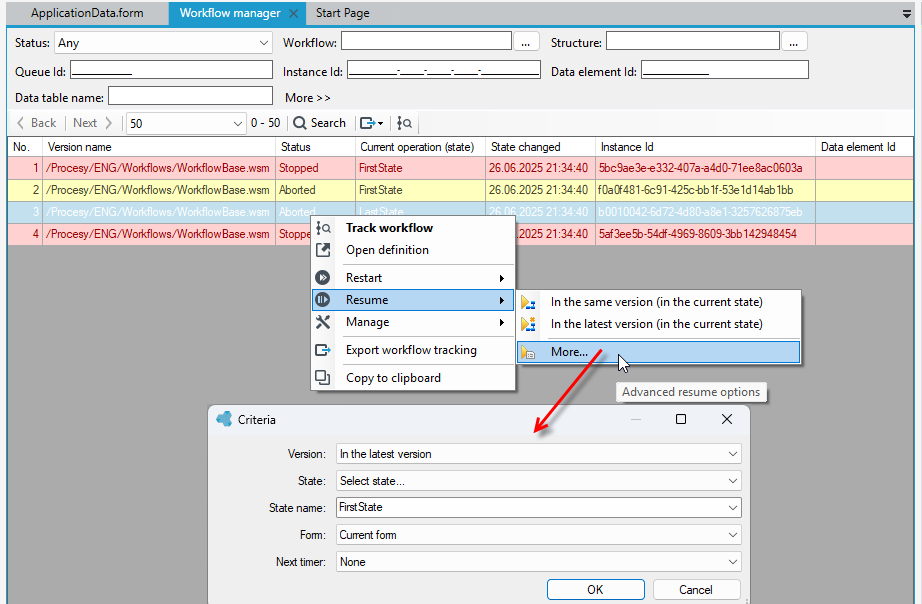Screen dimensions: 922x604
Task: Click the Restart icon in context menu
Action: [322, 278]
